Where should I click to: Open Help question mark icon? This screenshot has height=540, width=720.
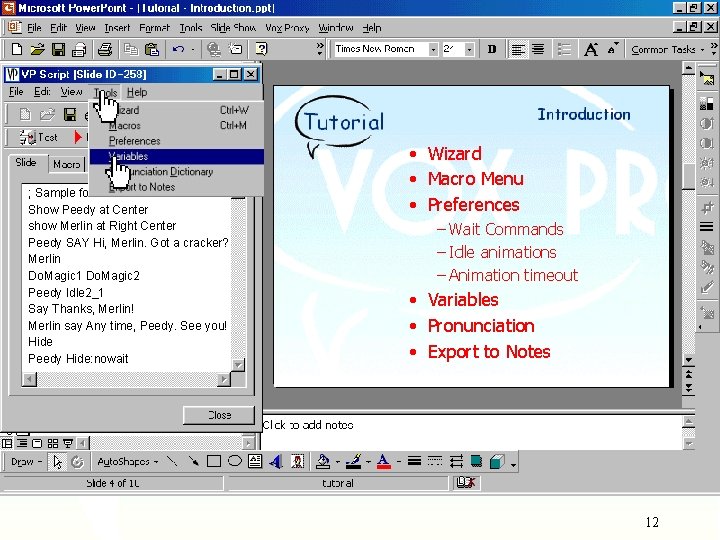[x=261, y=49]
